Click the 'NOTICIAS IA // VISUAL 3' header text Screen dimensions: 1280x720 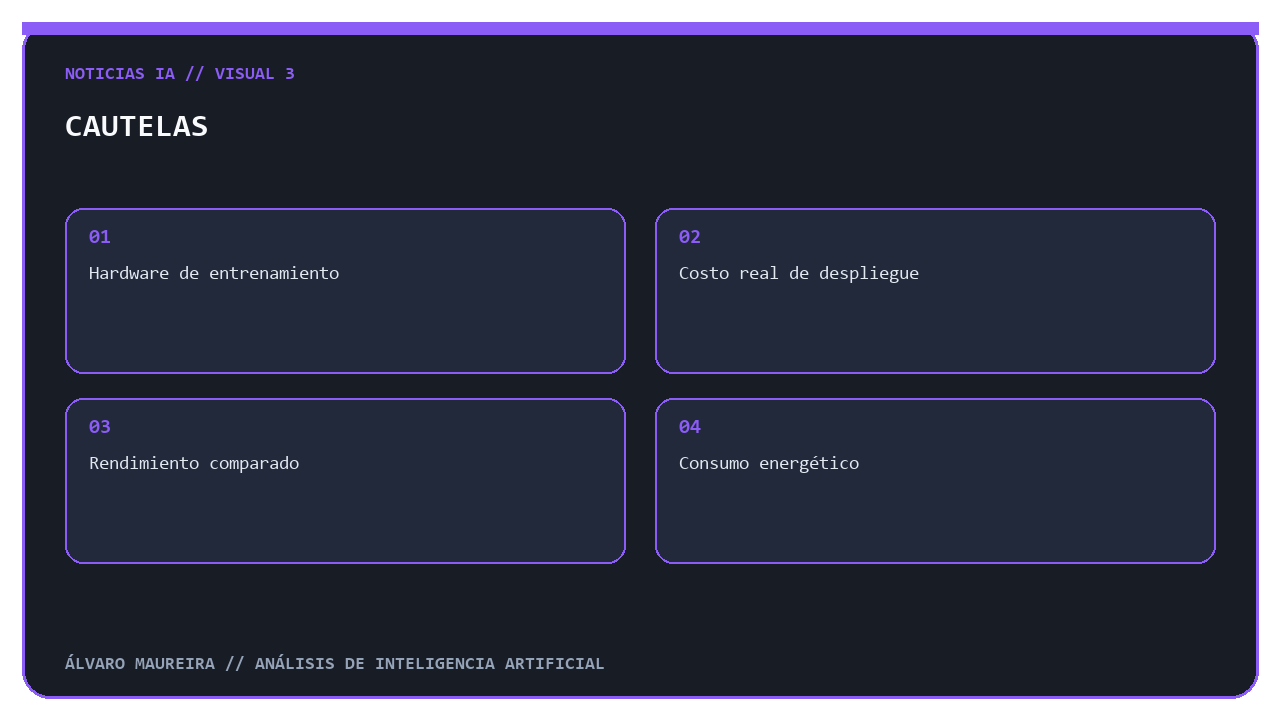coord(180,74)
